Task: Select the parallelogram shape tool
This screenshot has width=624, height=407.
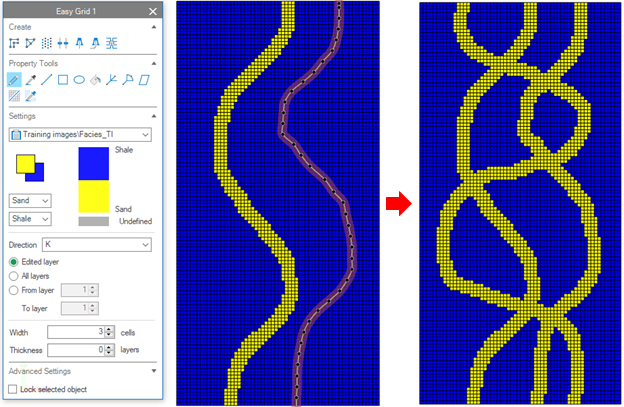Action: [x=145, y=79]
